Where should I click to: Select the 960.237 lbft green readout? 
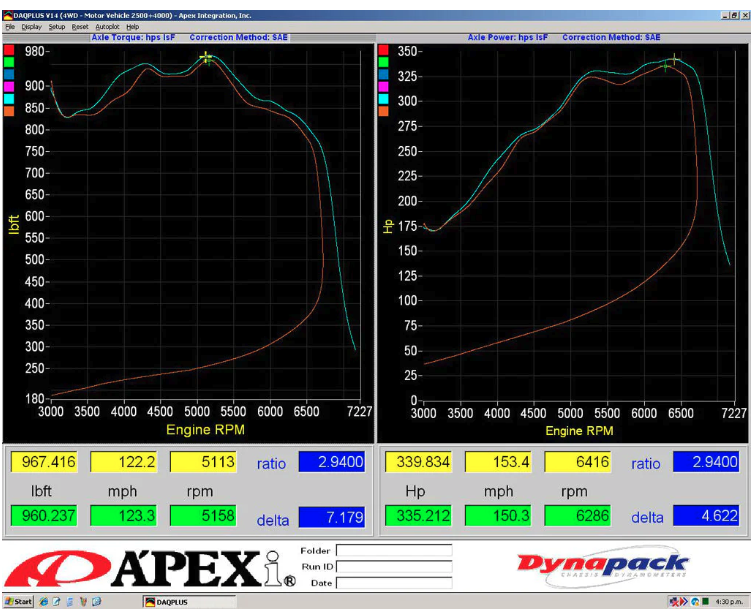(x=44, y=515)
